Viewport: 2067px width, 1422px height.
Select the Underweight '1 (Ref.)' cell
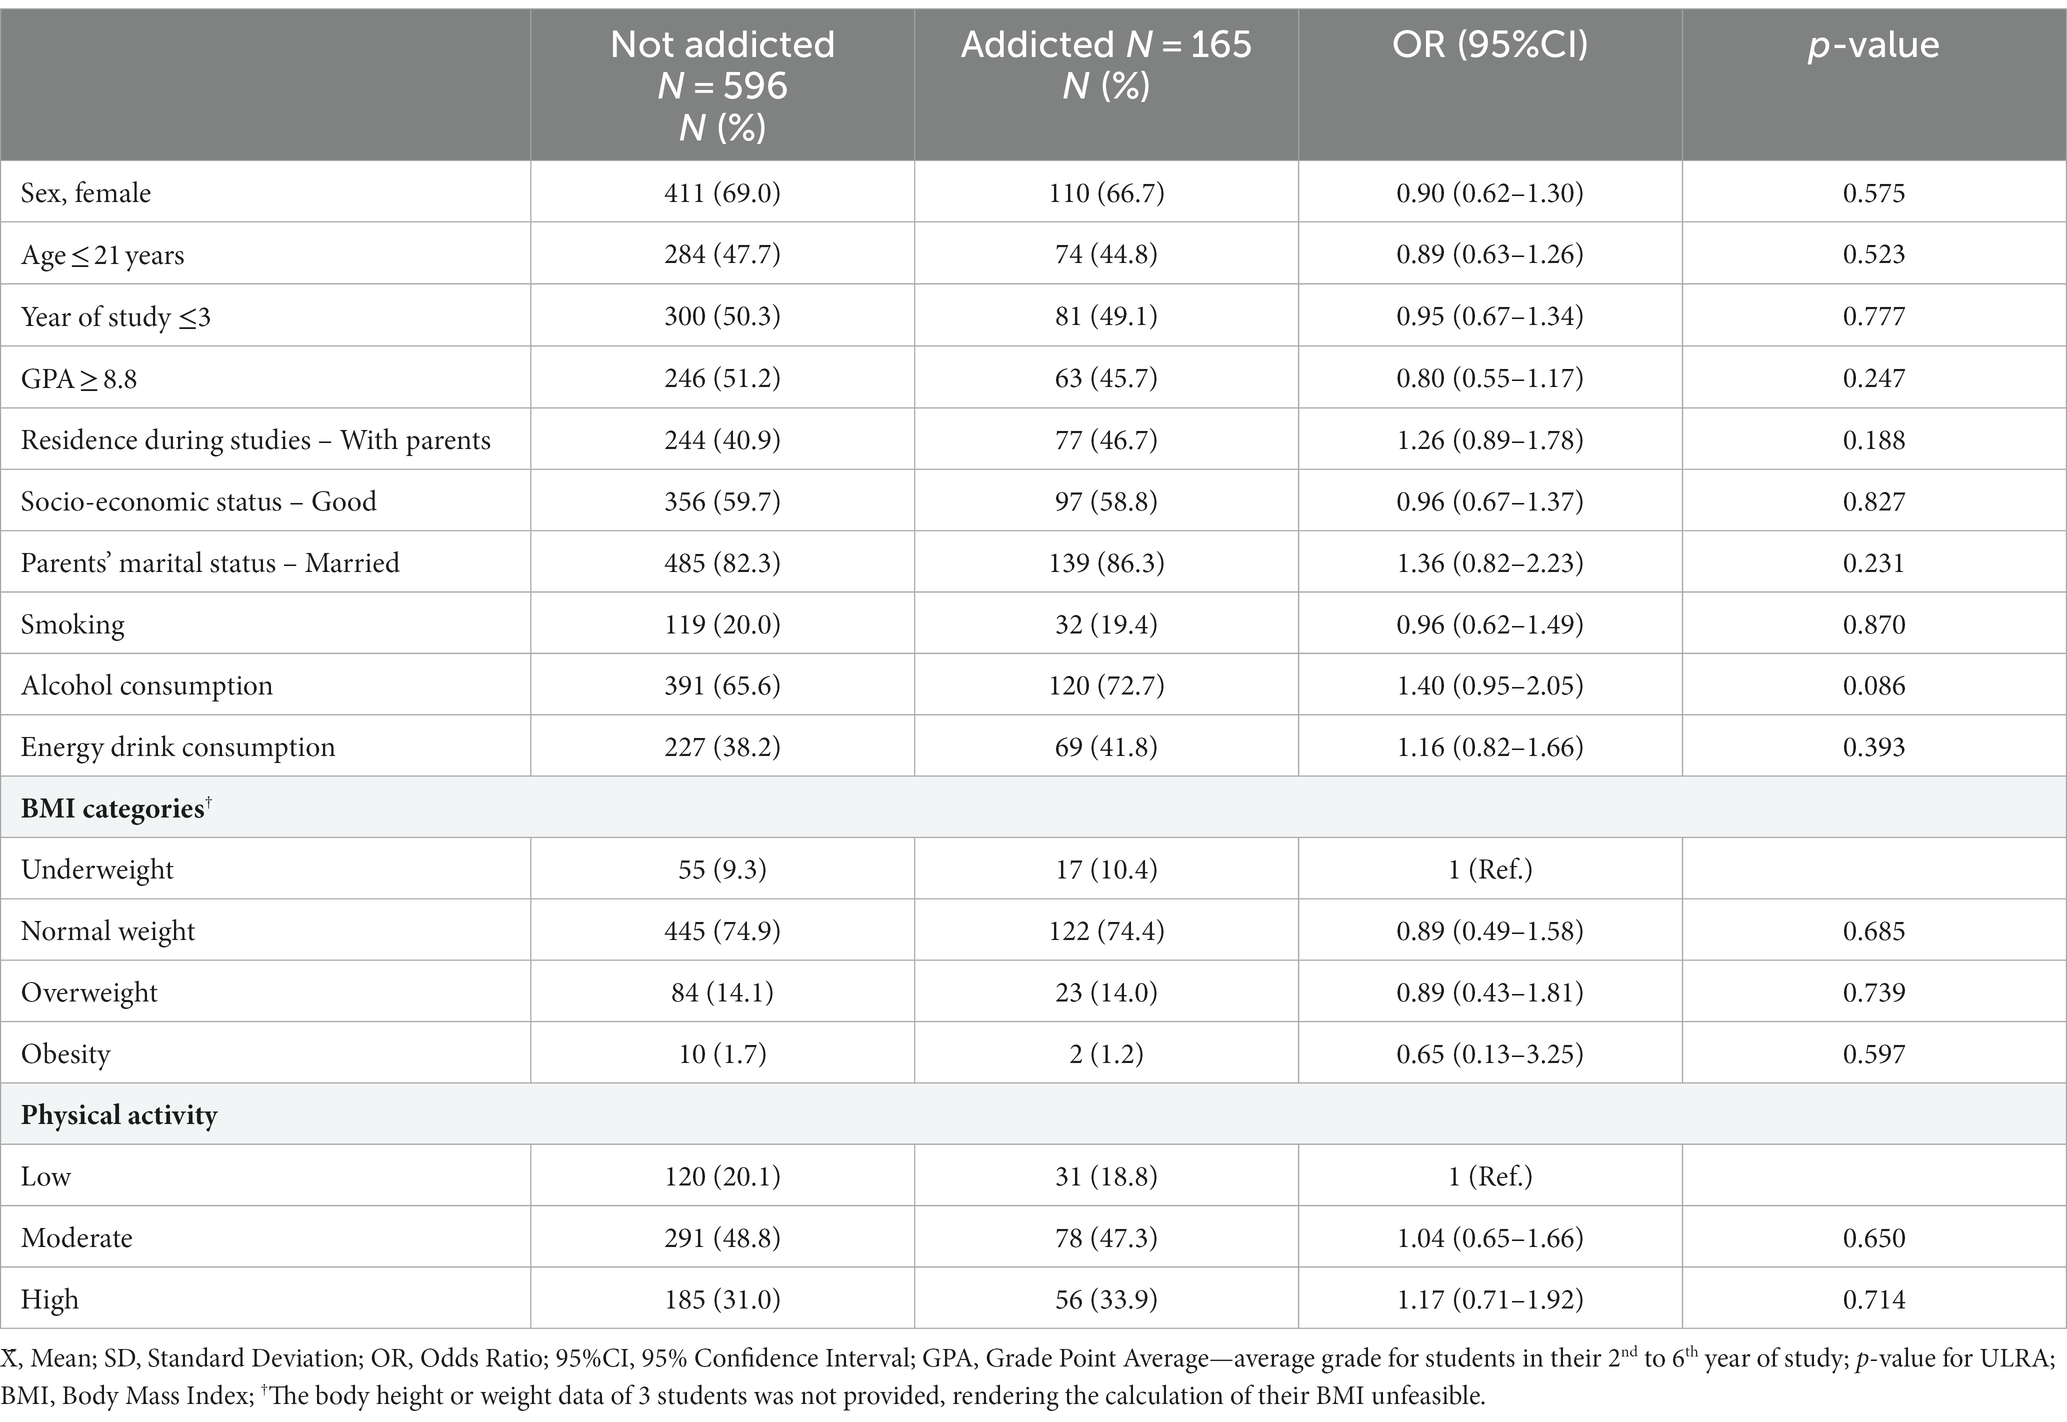(1490, 869)
